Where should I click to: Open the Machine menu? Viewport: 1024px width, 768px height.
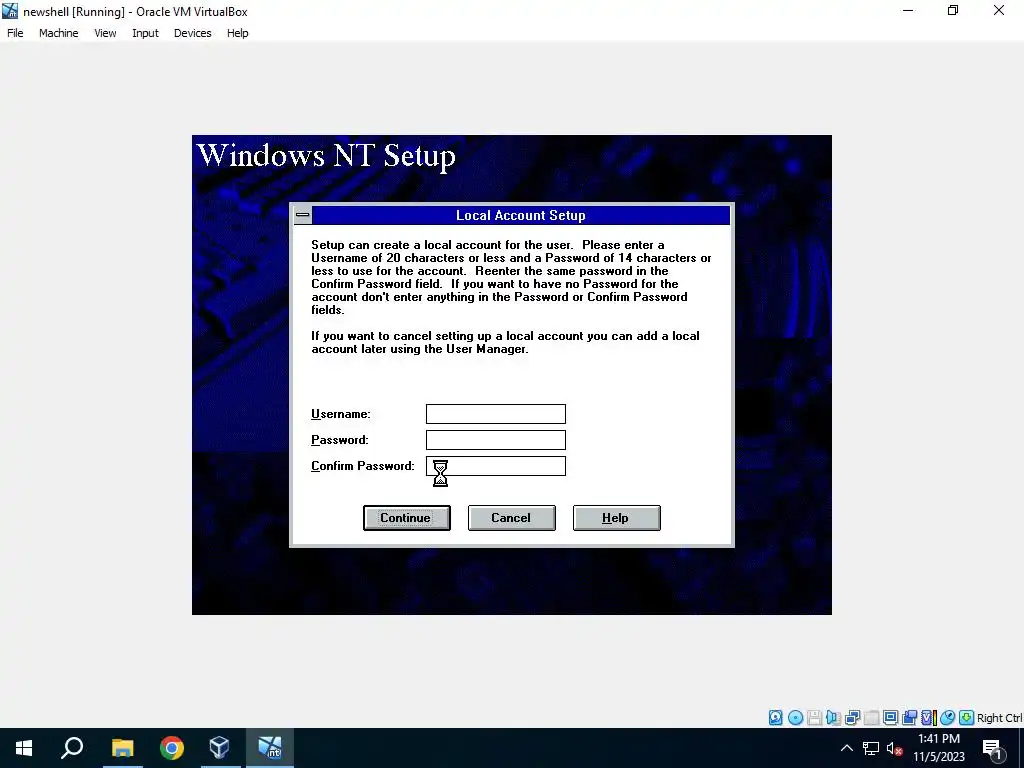coord(58,33)
